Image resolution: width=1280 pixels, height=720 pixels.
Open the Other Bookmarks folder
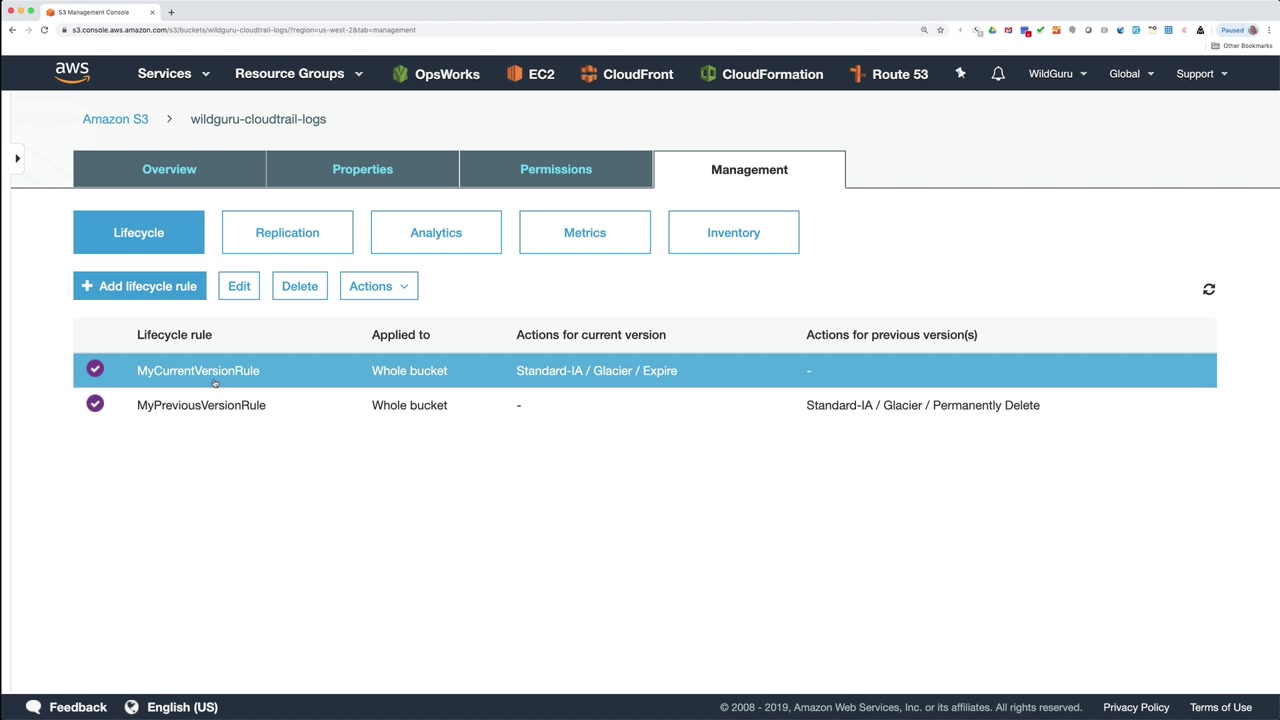(1242, 46)
